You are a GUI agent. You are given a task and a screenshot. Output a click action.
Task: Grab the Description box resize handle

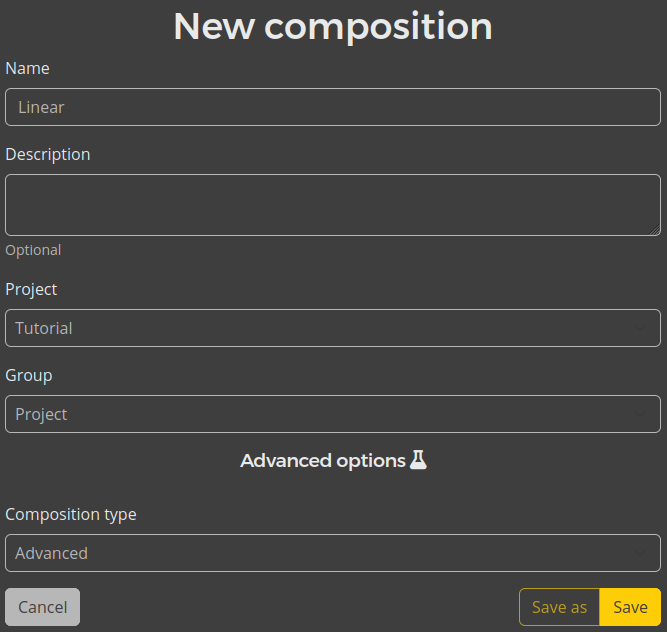[655, 230]
